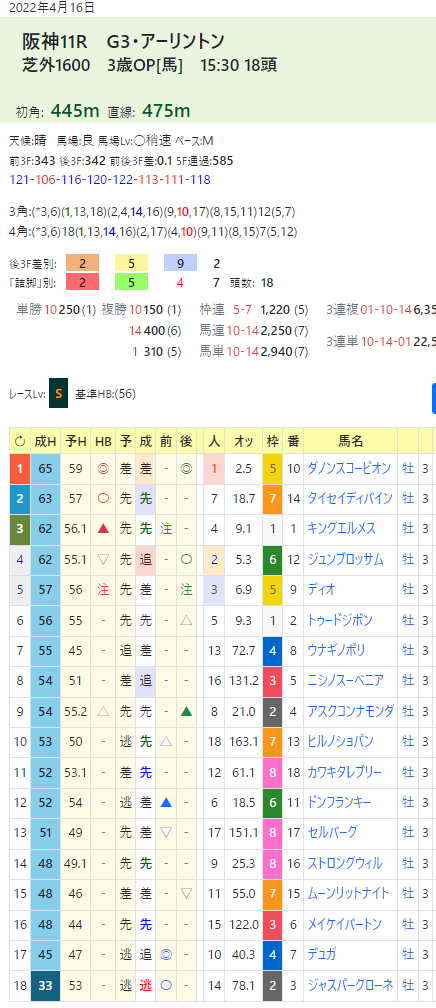Sort table by 人 popularity column header

click(x=214, y=441)
